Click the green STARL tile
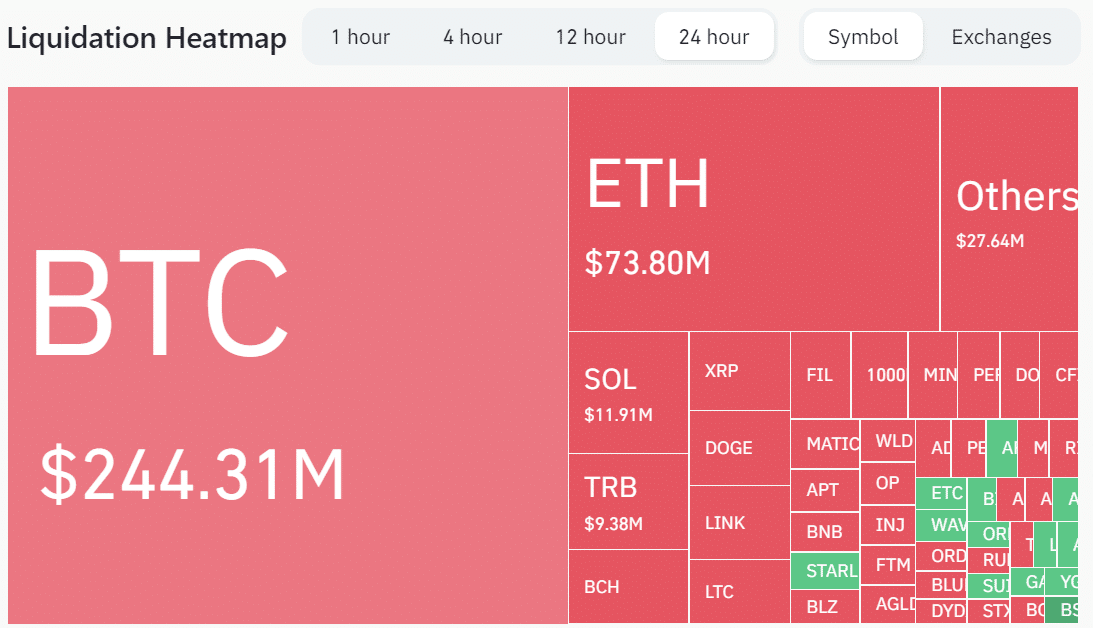1093x628 pixels. [x=824, y=571]
